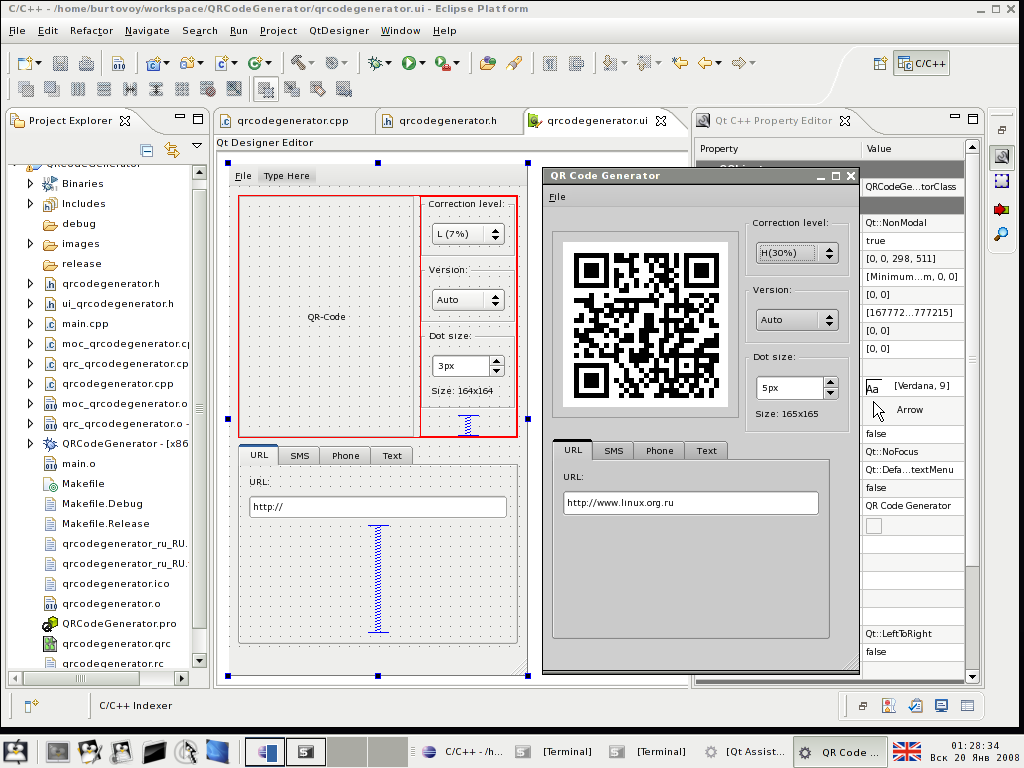Open the Refactor menu

click(x=91, y=31)
